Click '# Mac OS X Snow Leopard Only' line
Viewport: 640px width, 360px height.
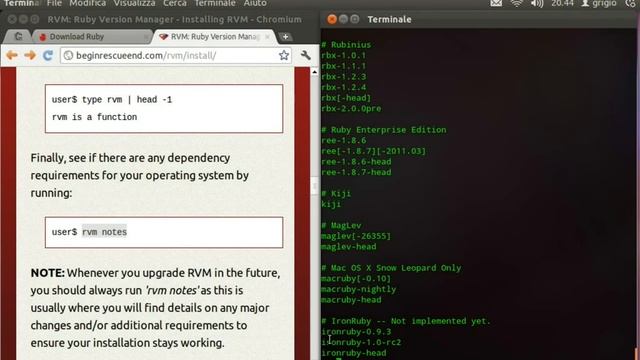point(391,268)
